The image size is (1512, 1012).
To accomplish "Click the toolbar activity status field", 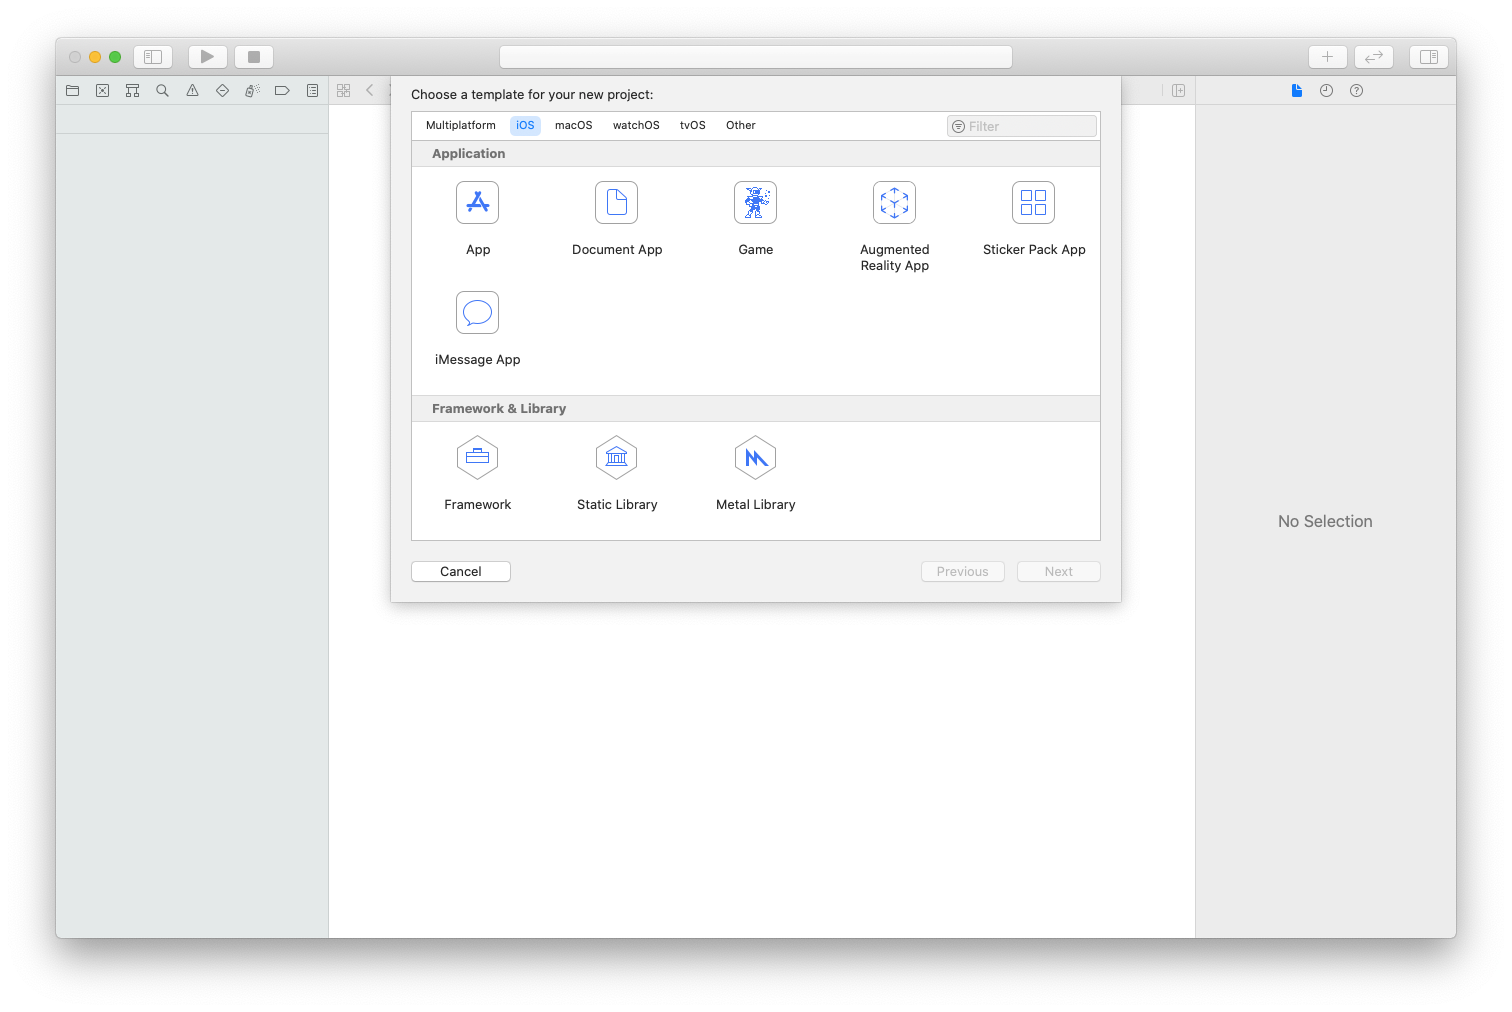I will click(x=756, y=57).
